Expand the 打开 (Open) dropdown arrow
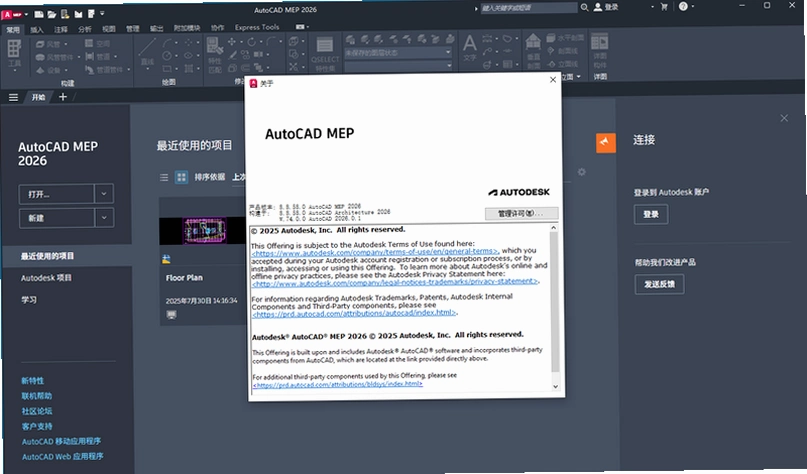807x474 pixels. (x=104, y=194)
